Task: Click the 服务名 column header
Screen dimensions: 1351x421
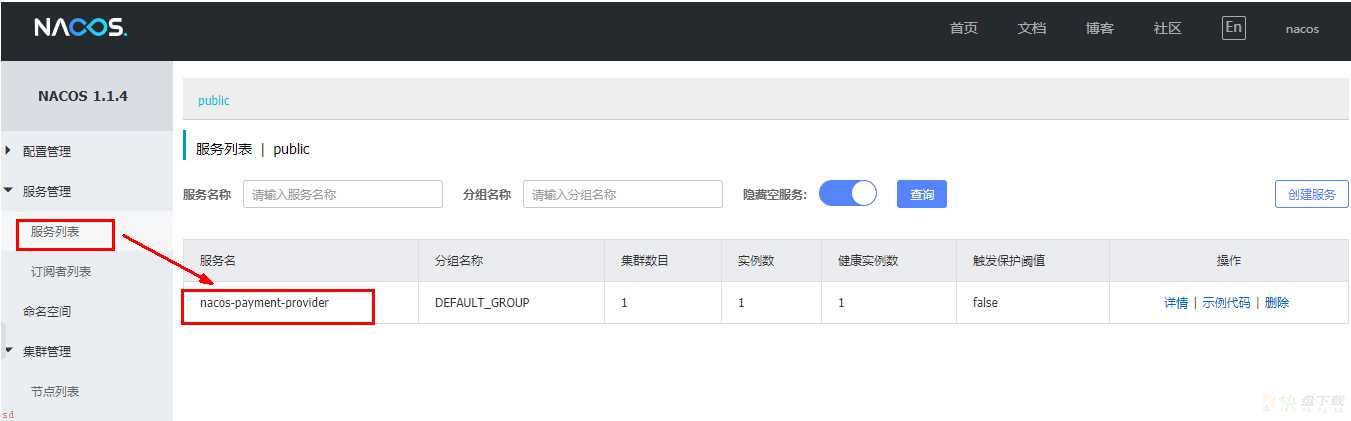Action: (218, 261)
